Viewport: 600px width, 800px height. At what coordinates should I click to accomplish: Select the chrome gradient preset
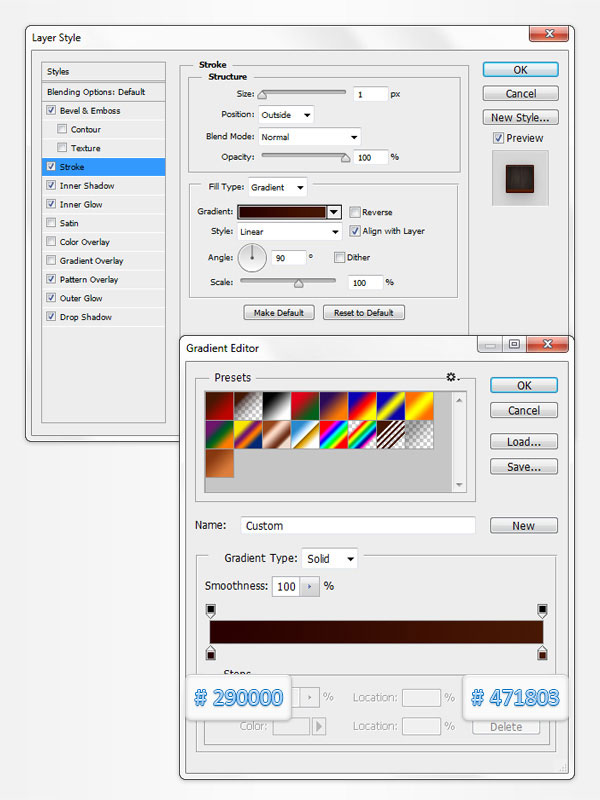pos(305,435)
